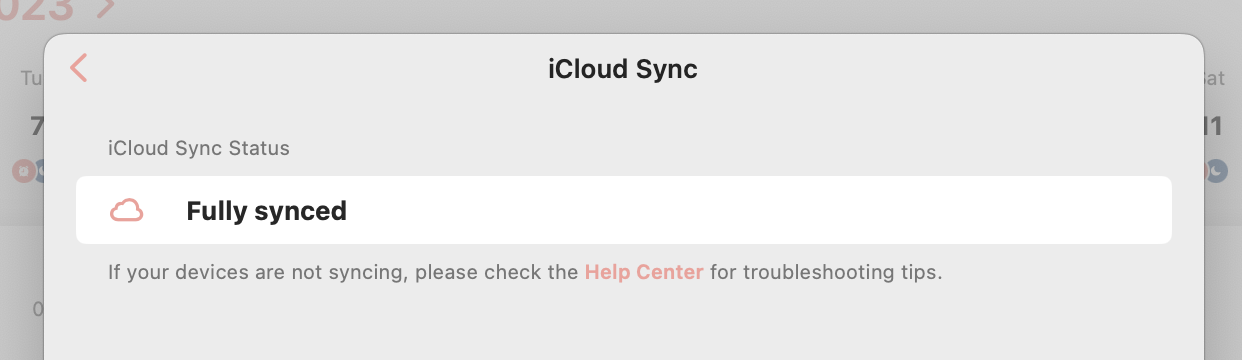
Task: Go back using the pink chevron arrow
Action: tap(79, 68)
